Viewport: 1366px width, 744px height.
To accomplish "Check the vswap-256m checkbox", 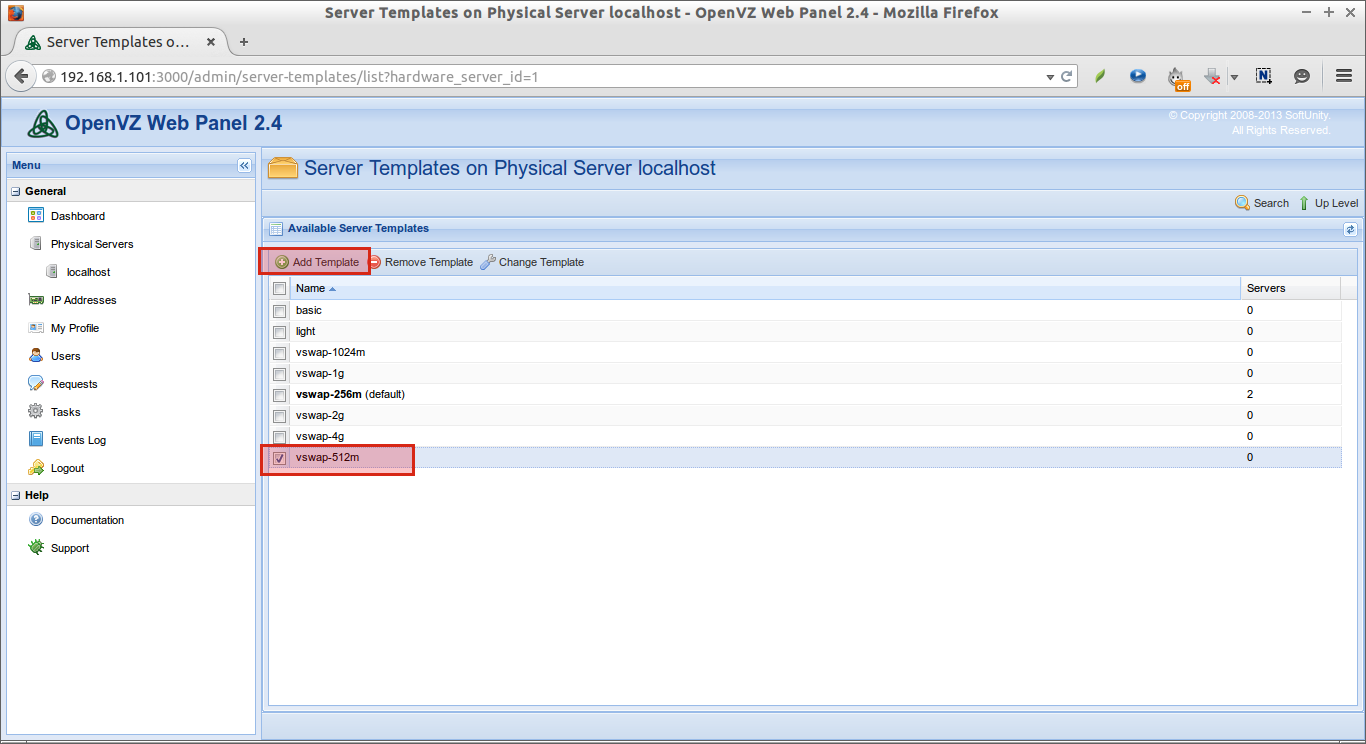I will pyautogui.click(x=280, y=395).
